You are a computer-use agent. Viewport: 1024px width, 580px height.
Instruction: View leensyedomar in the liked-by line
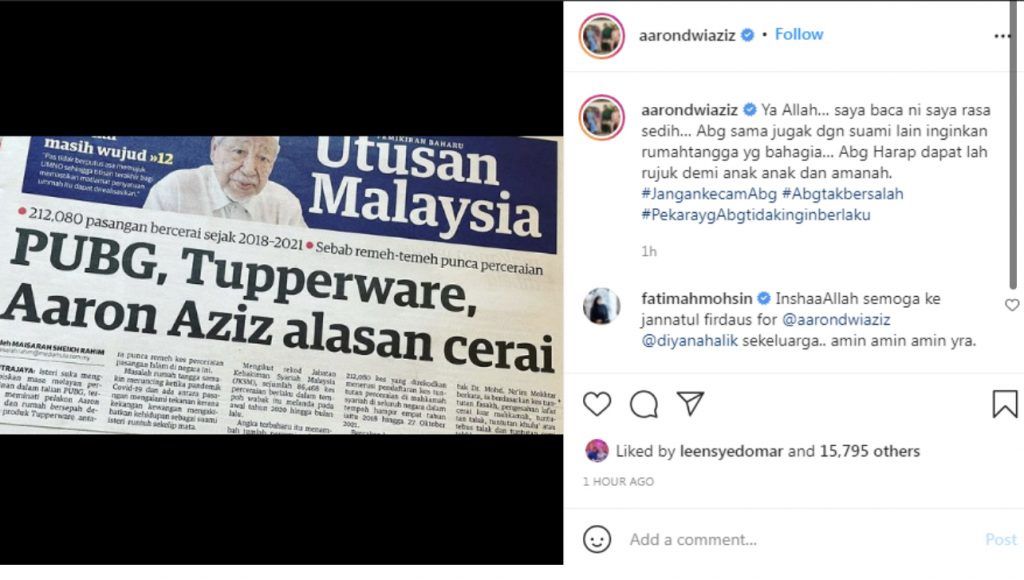[x=731, y=451]
